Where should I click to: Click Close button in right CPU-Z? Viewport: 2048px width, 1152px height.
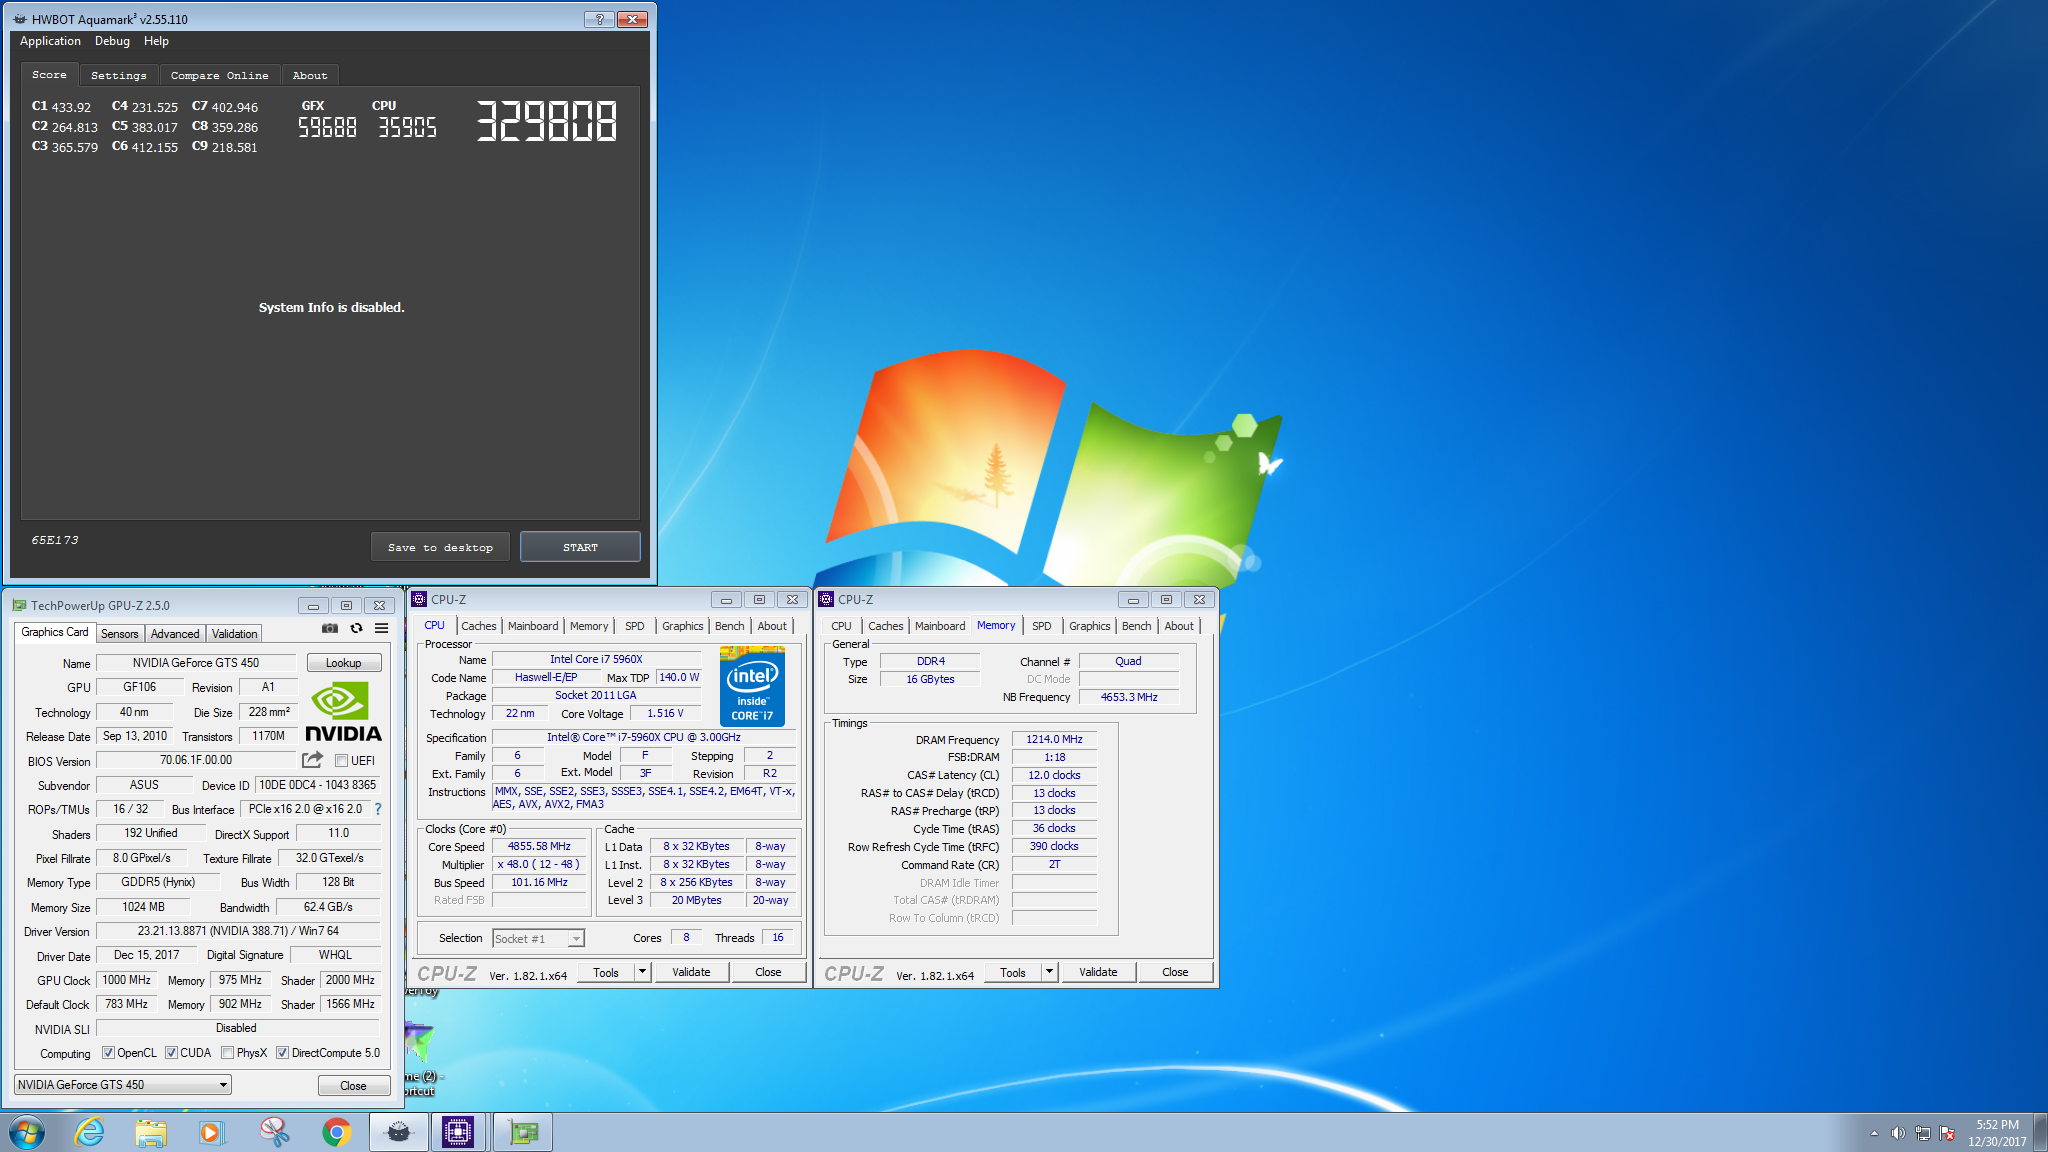(1175, 972)
